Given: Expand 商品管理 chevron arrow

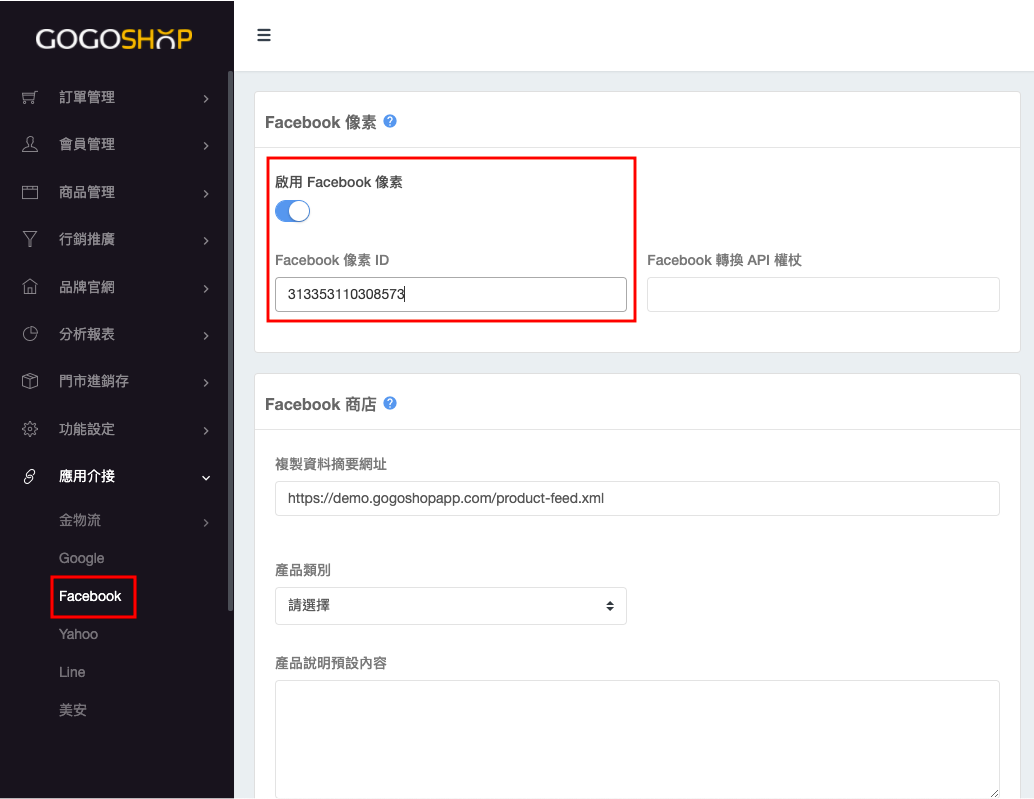Looking at the screenshot, I should click(x=206, y=194).
